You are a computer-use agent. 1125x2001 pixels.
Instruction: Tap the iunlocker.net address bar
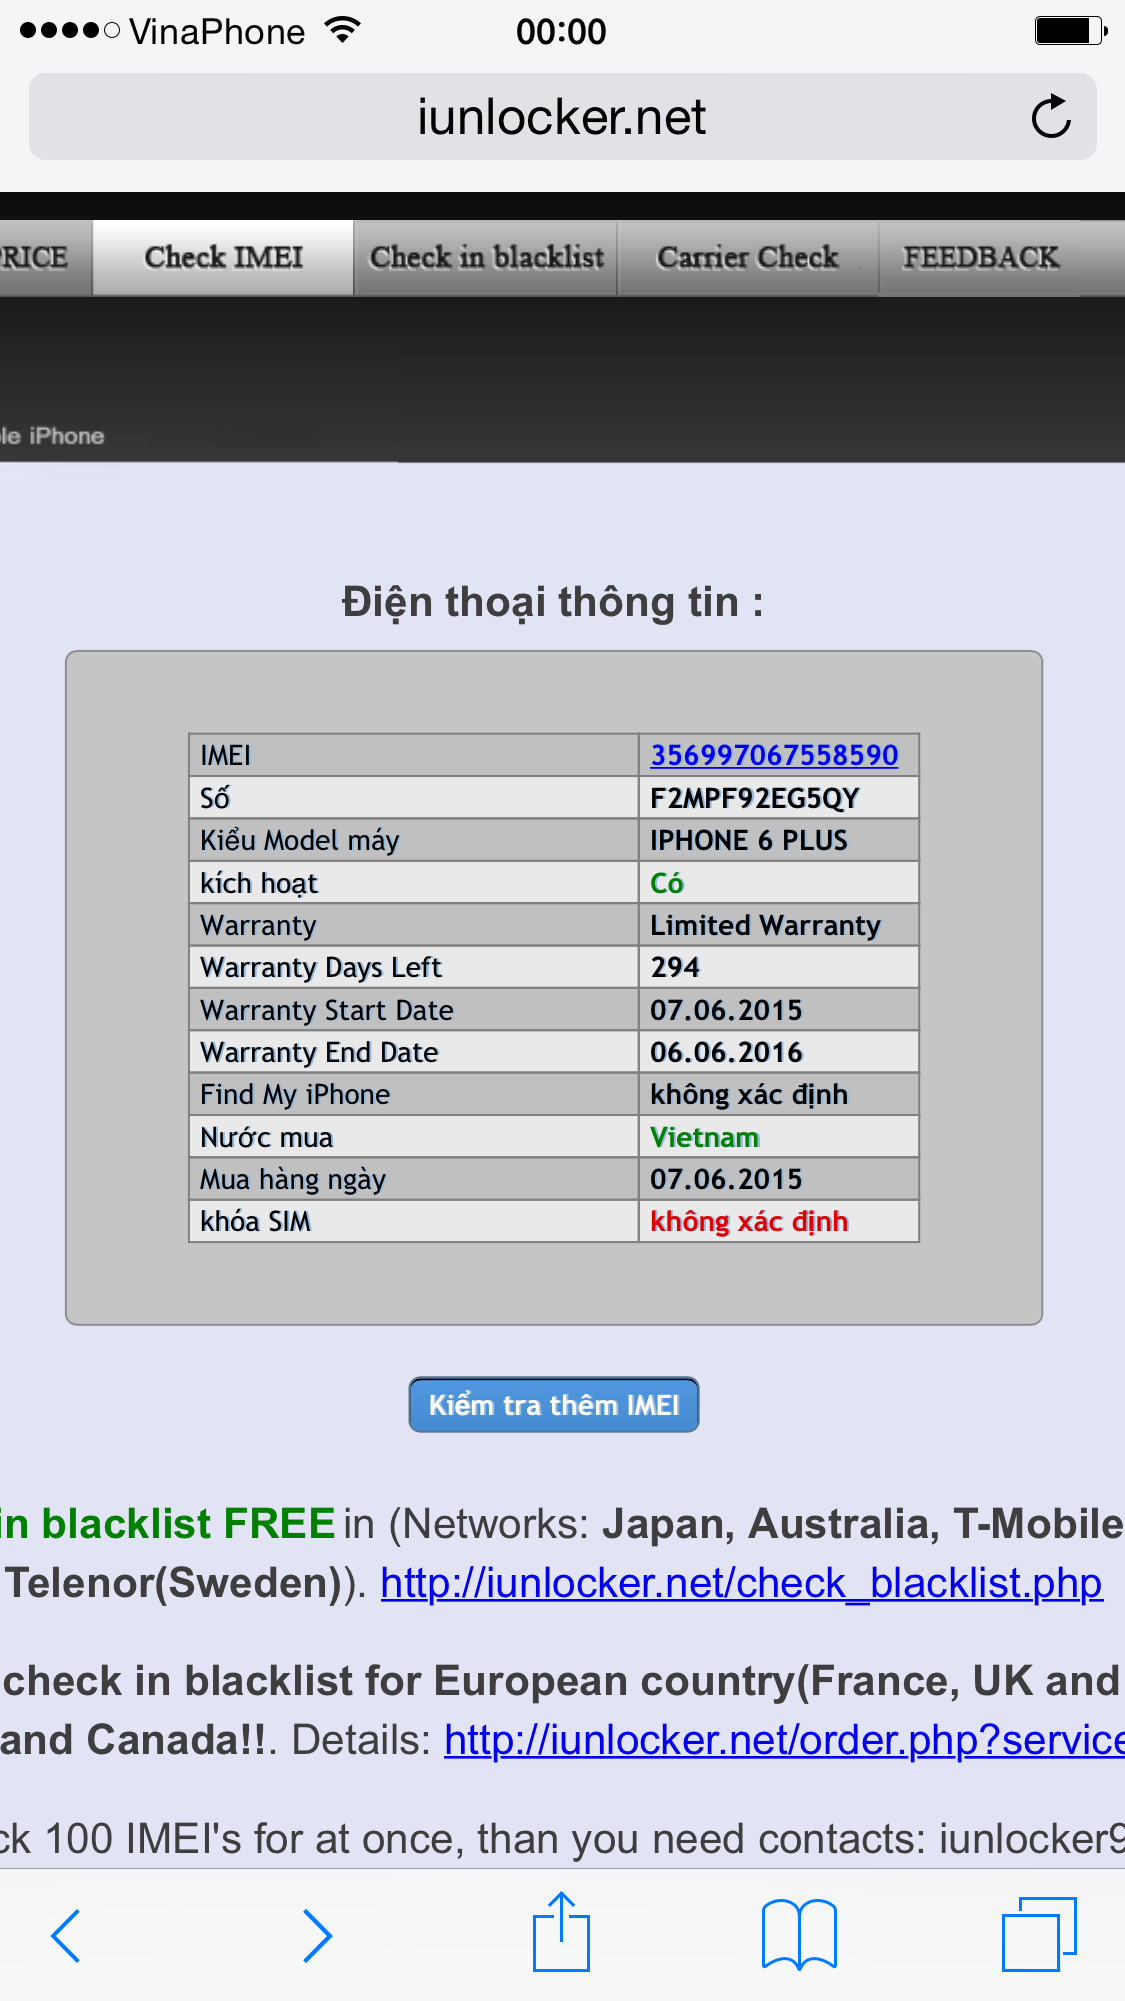(561, 117)
